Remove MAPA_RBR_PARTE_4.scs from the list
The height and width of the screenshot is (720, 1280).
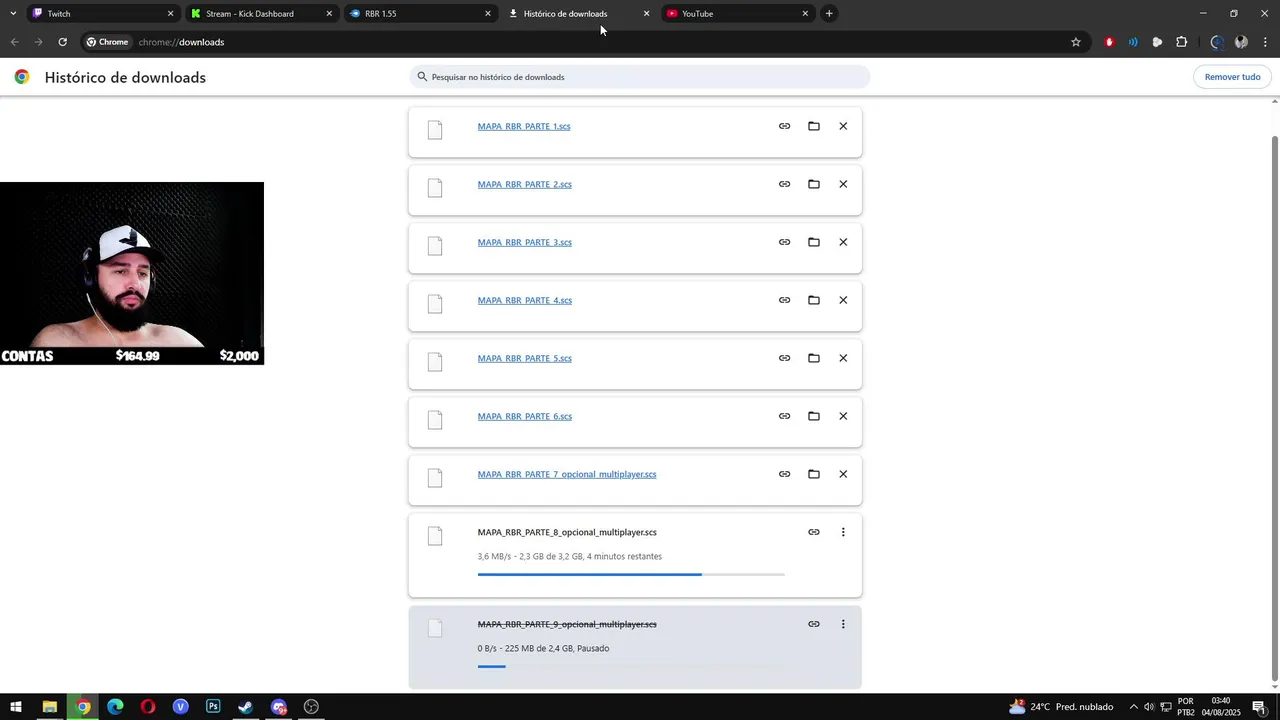pyautogui.click(x=843, y=300)
